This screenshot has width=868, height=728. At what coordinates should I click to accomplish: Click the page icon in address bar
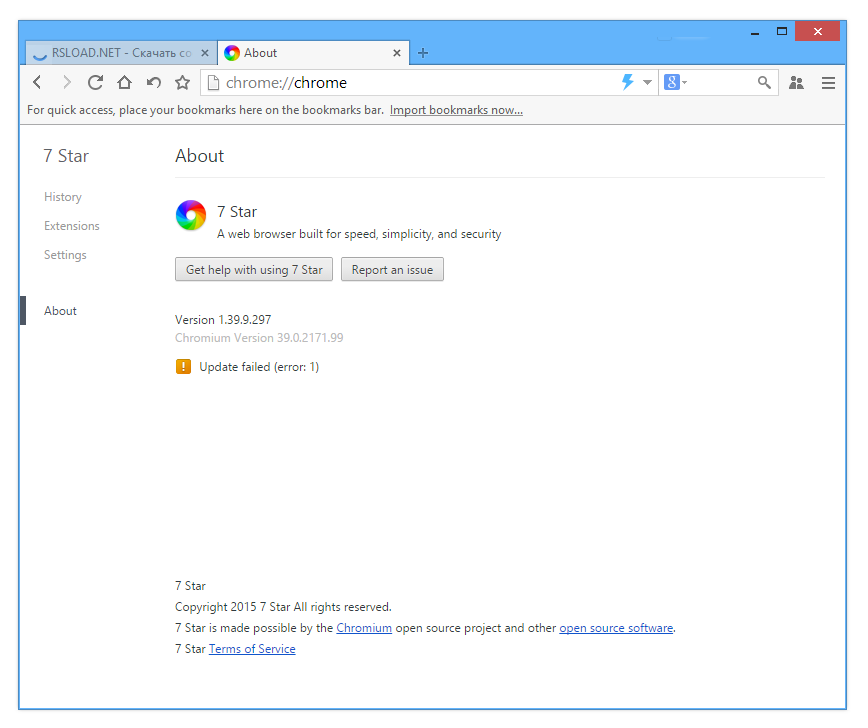pyautogui.click(x=213, y=82)
